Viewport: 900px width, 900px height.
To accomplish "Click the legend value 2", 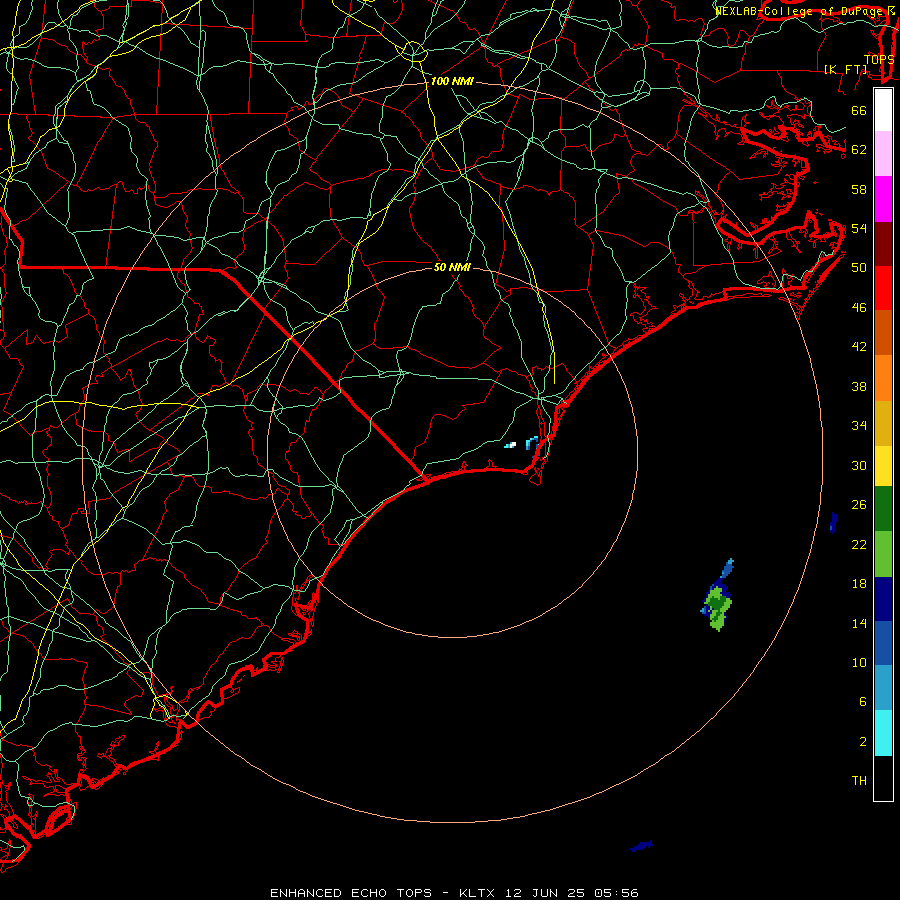I will click(x=863, y=742).
